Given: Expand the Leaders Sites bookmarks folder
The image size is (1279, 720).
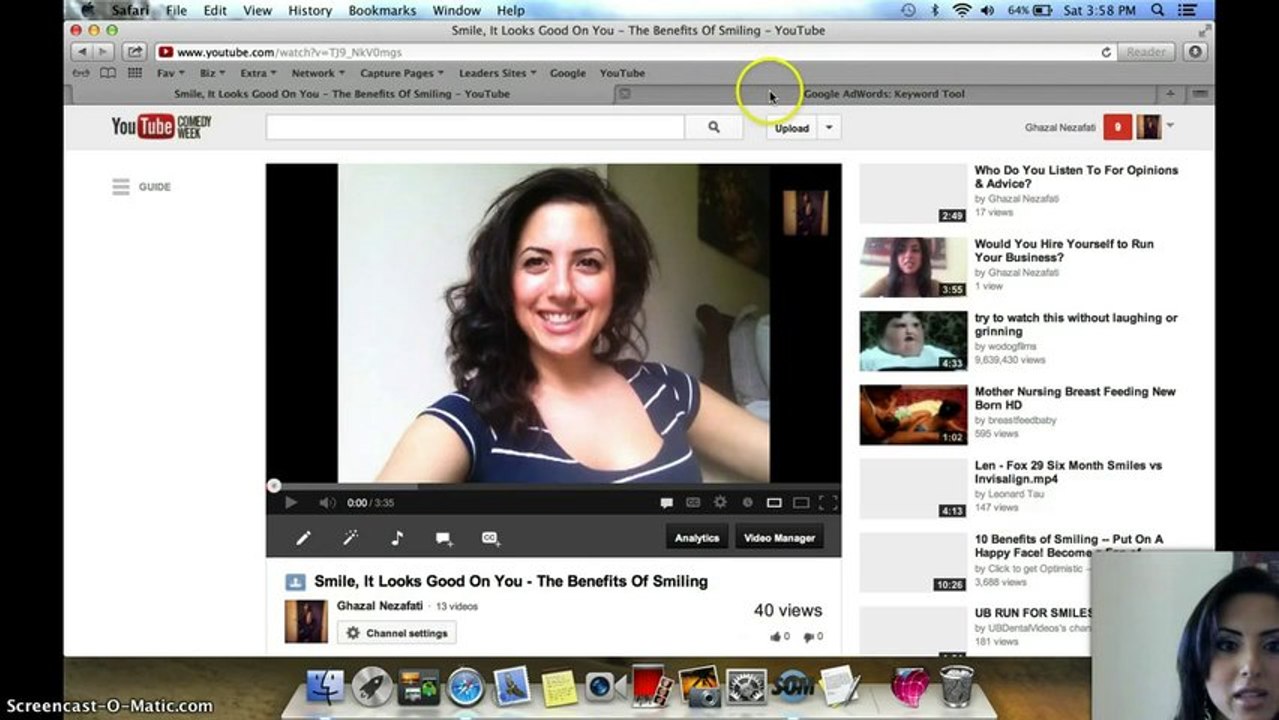Looking at the screenshot, I should [x=497, y=73].
